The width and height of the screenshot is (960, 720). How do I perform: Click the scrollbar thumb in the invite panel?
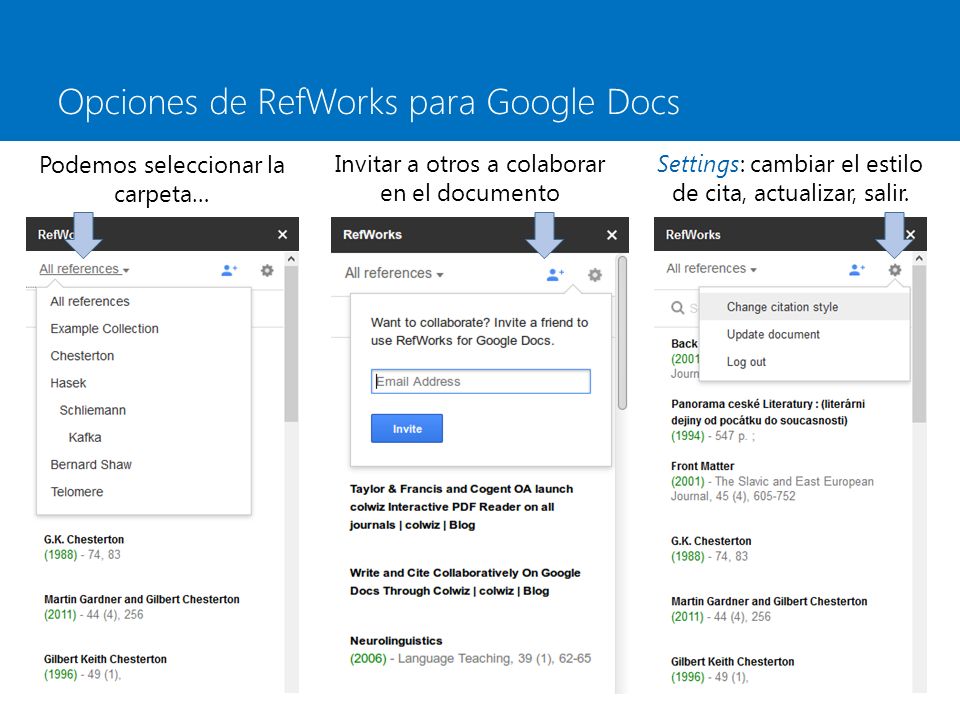[x=622, y=332]
